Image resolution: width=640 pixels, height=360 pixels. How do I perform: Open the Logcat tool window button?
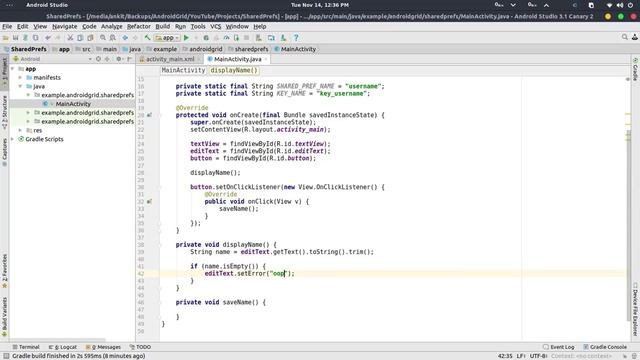pyautogui.click(x=63, y=347)
